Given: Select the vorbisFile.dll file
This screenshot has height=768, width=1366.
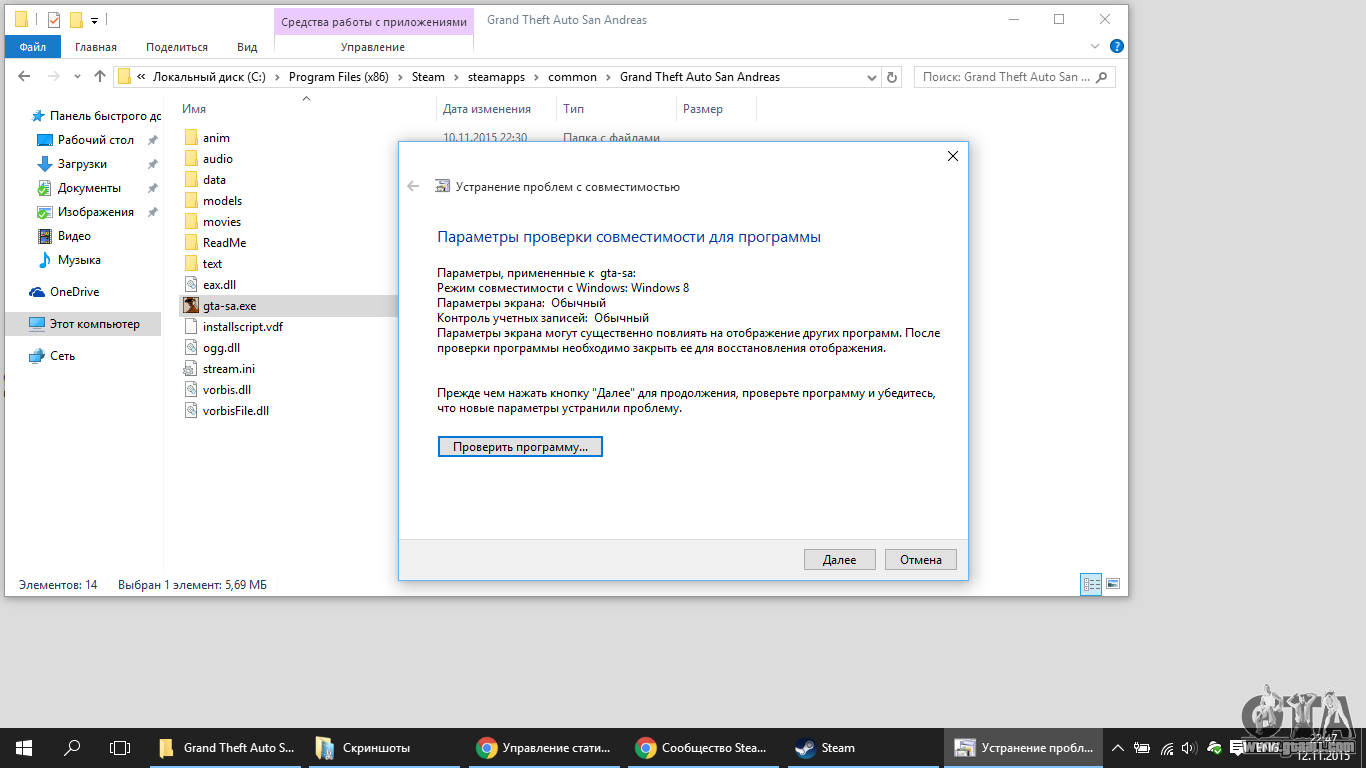Looking at the screenshot, I should click(x=235, y=411).
